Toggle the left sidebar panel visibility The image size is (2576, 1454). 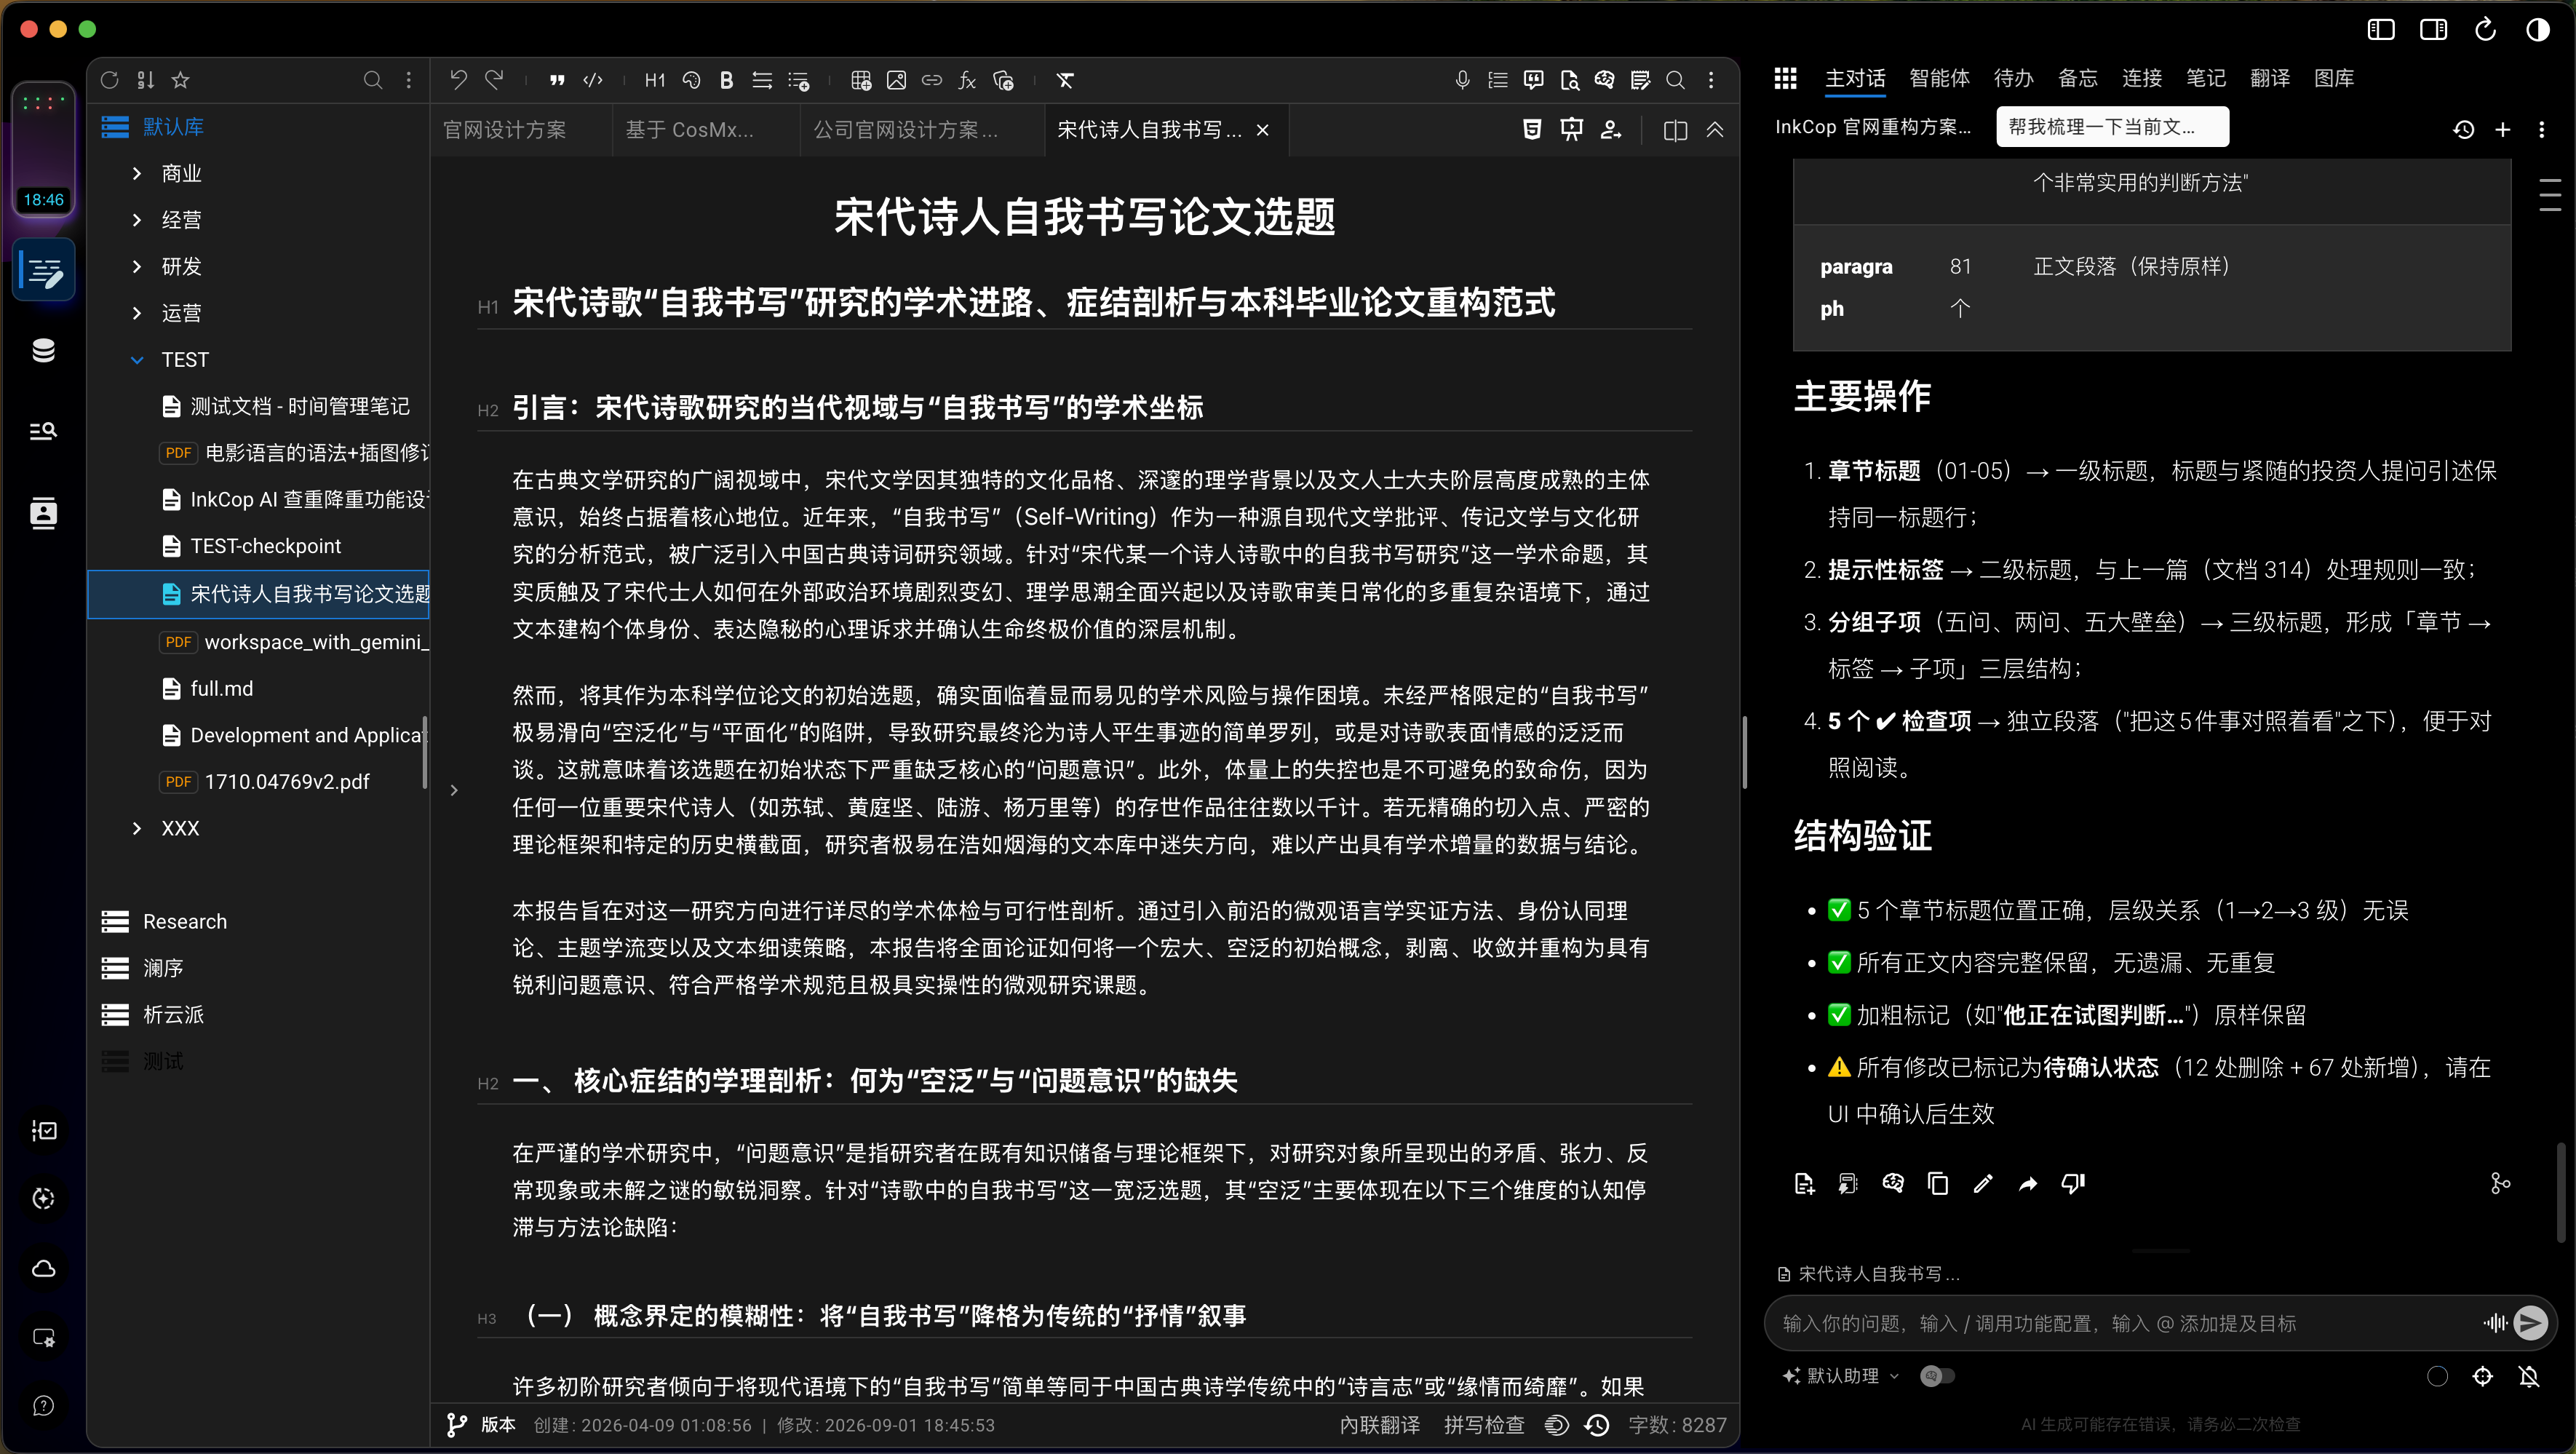(2381, 30)
